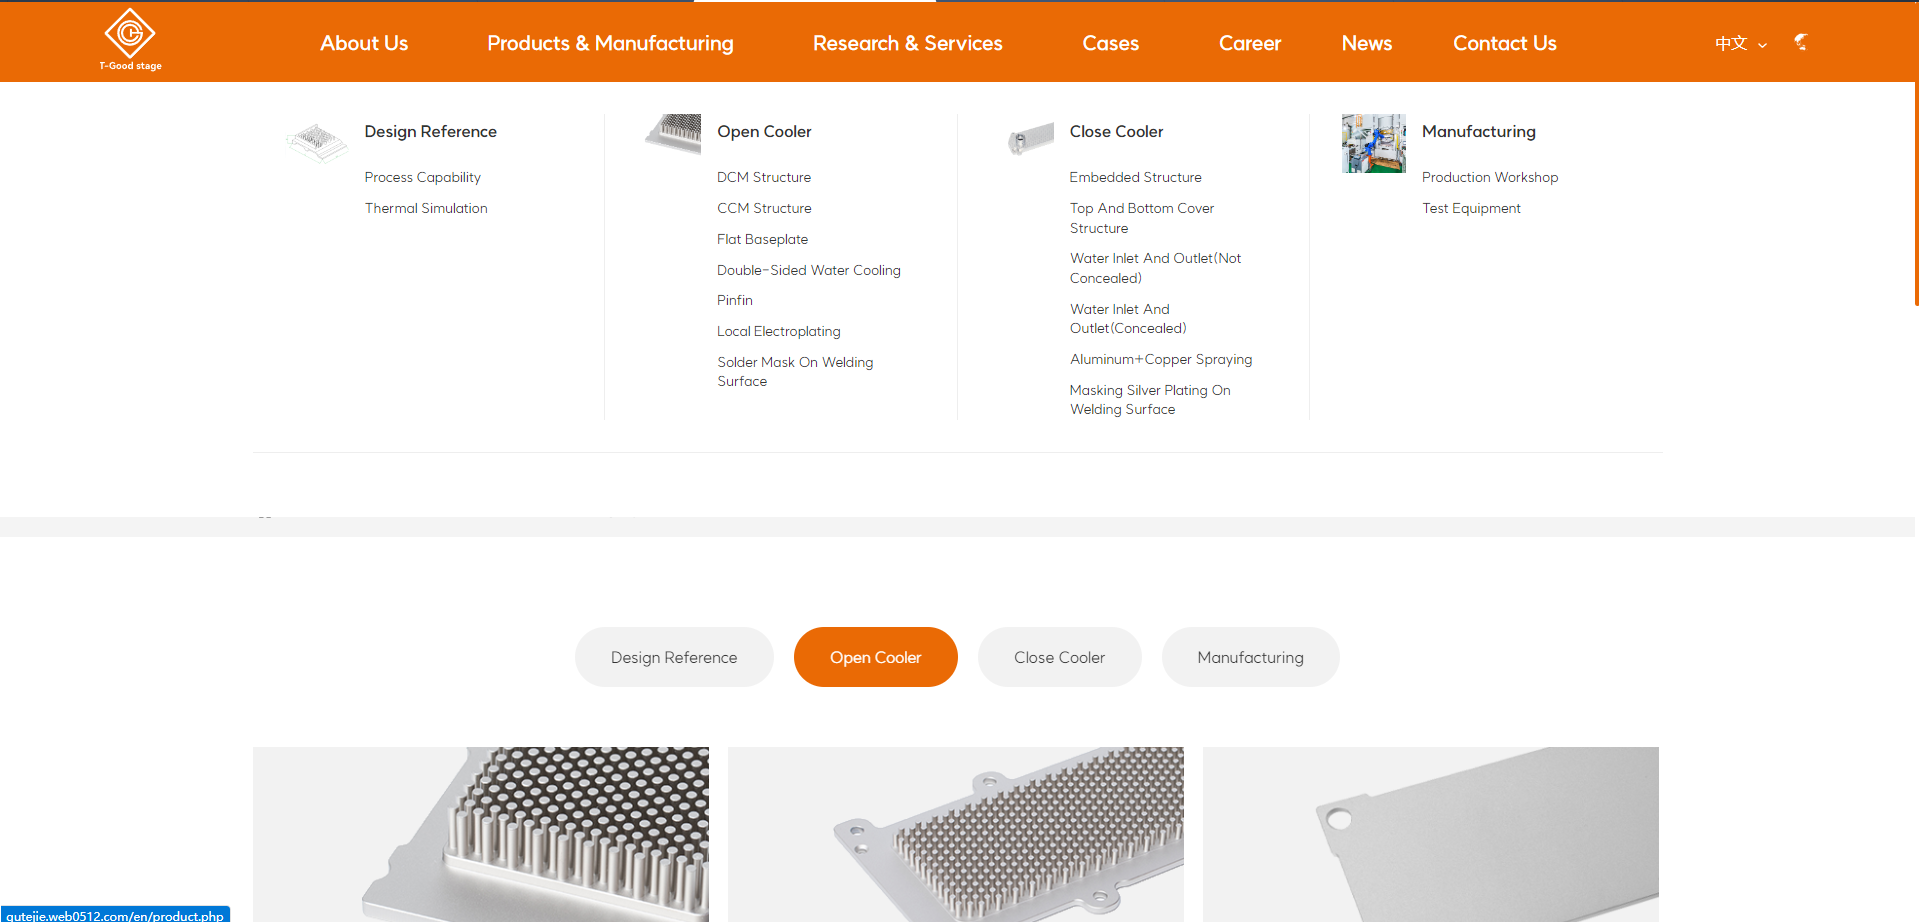Viewport: 1919px width, 922px height.
Task: Open Products & Manufacturing menu
Action: click(x=610, y=43)
